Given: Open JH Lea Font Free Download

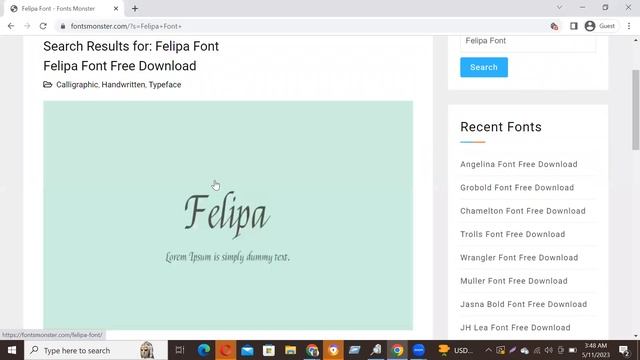Looking at the screenshot, I should click(516, 327).
